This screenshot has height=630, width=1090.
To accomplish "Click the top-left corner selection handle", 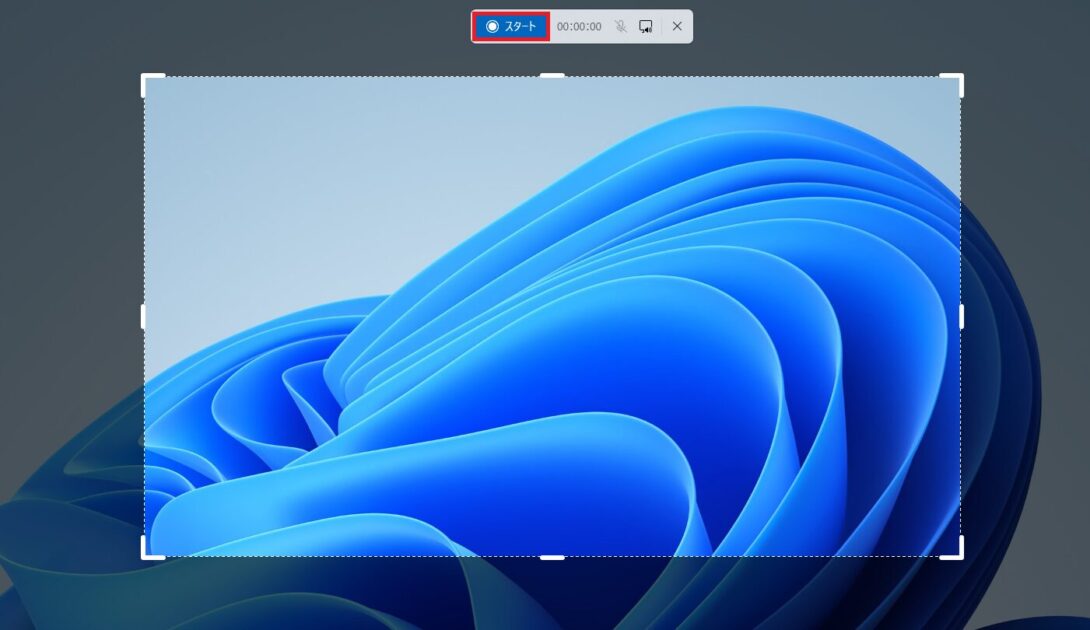I will click(x=152, y=84).
